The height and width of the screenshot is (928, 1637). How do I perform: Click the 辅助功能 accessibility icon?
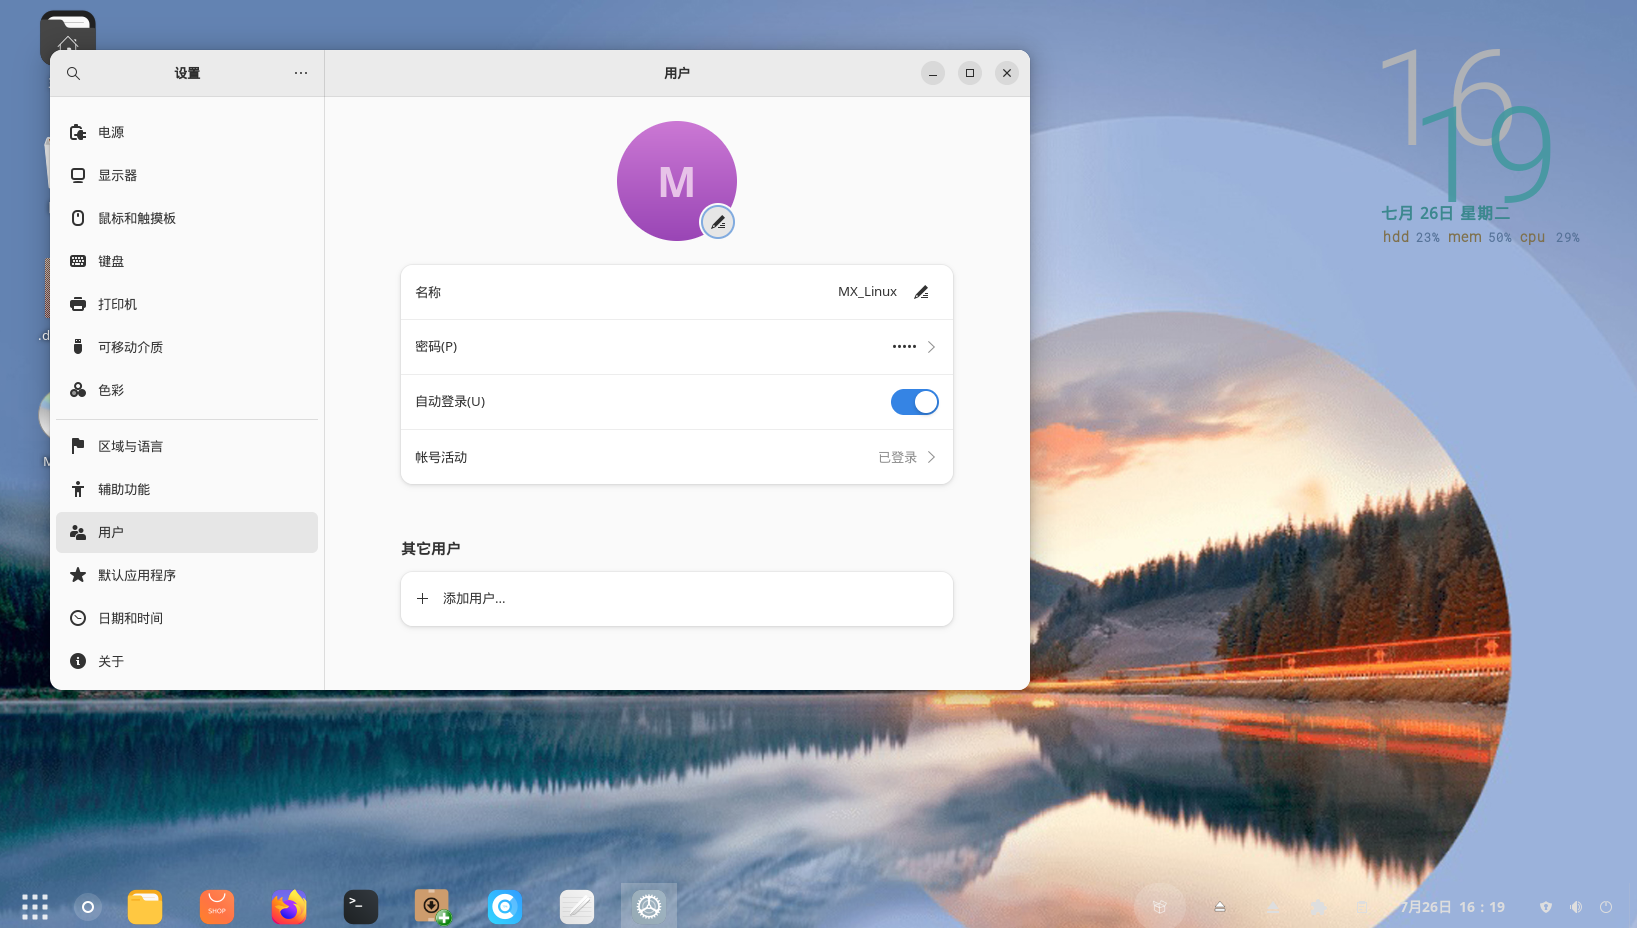[x=78, y=489]
